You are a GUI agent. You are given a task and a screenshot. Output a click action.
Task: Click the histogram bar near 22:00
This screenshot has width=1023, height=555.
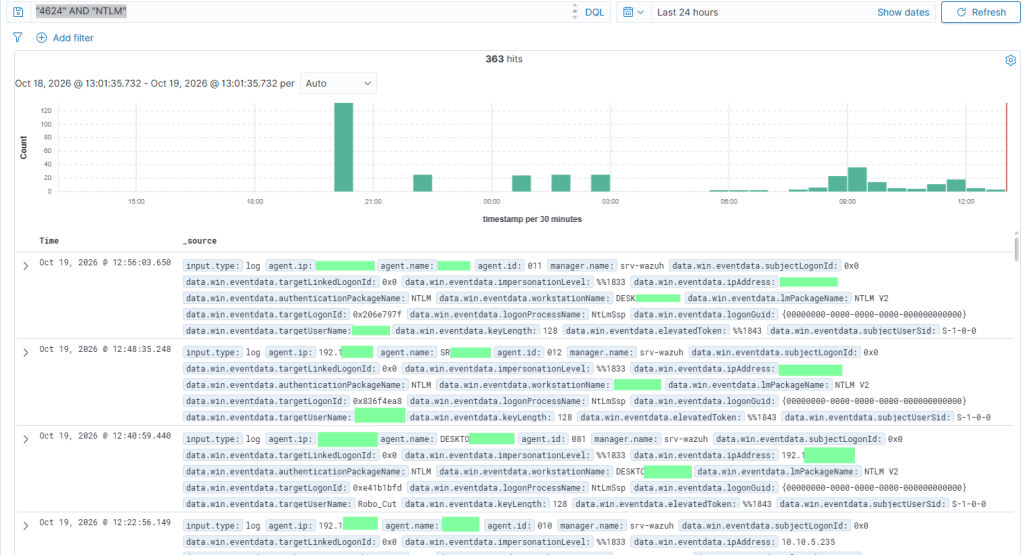423,183
